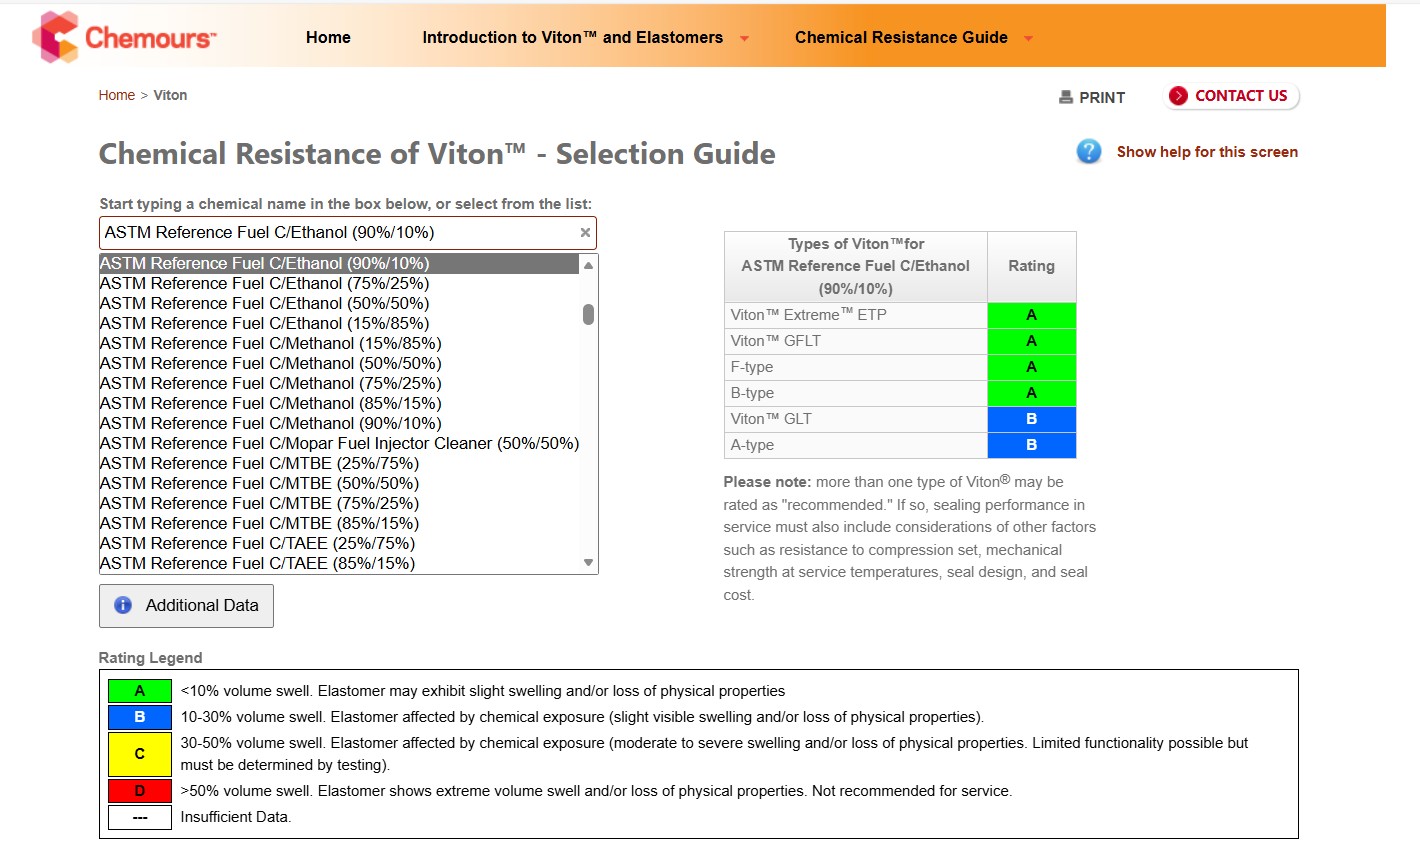The height and width of the screenshot is (866, 1420).
Task: Click the blue question mark help icon
Action: pos(1088,152)
